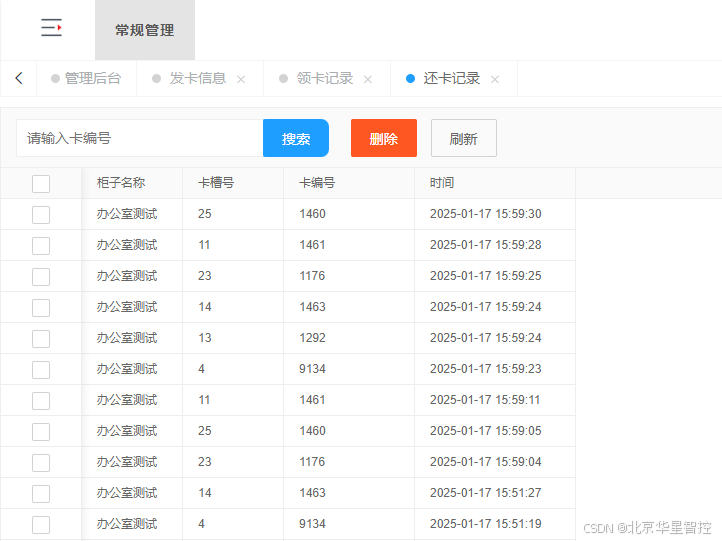Click card number 1292
Image resolution: width=722 pixels, height=541 pixels.
(x=312, y=337)
